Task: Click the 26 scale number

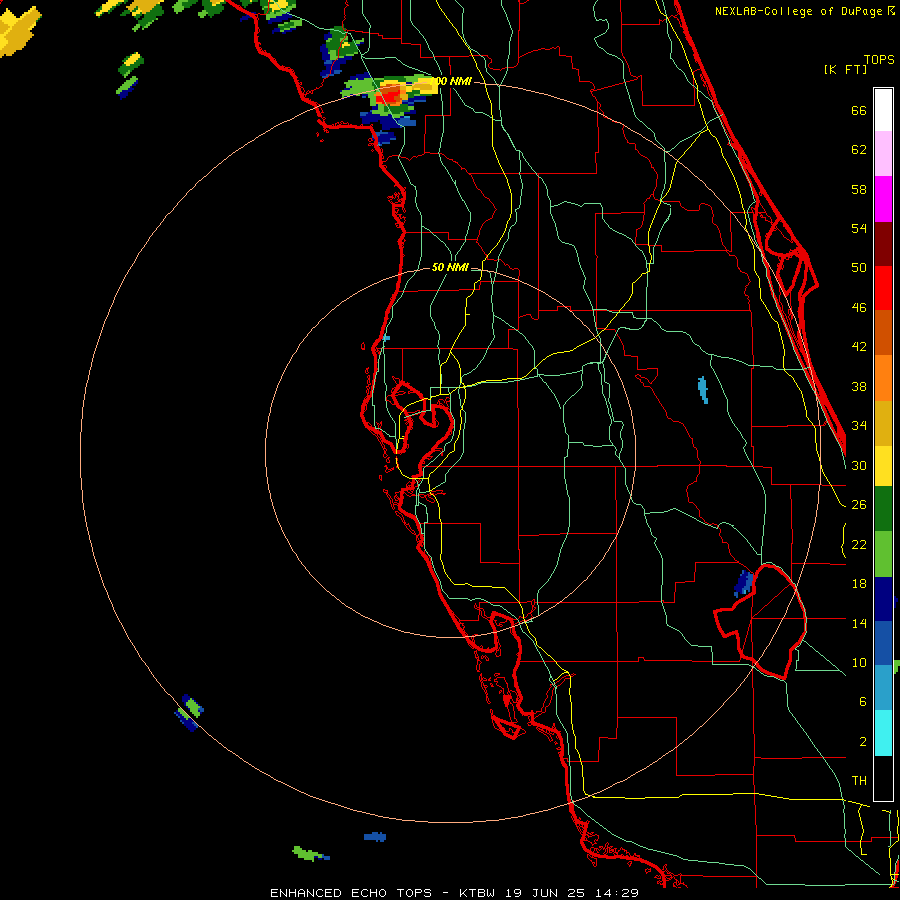Action: tap(859, 505)
